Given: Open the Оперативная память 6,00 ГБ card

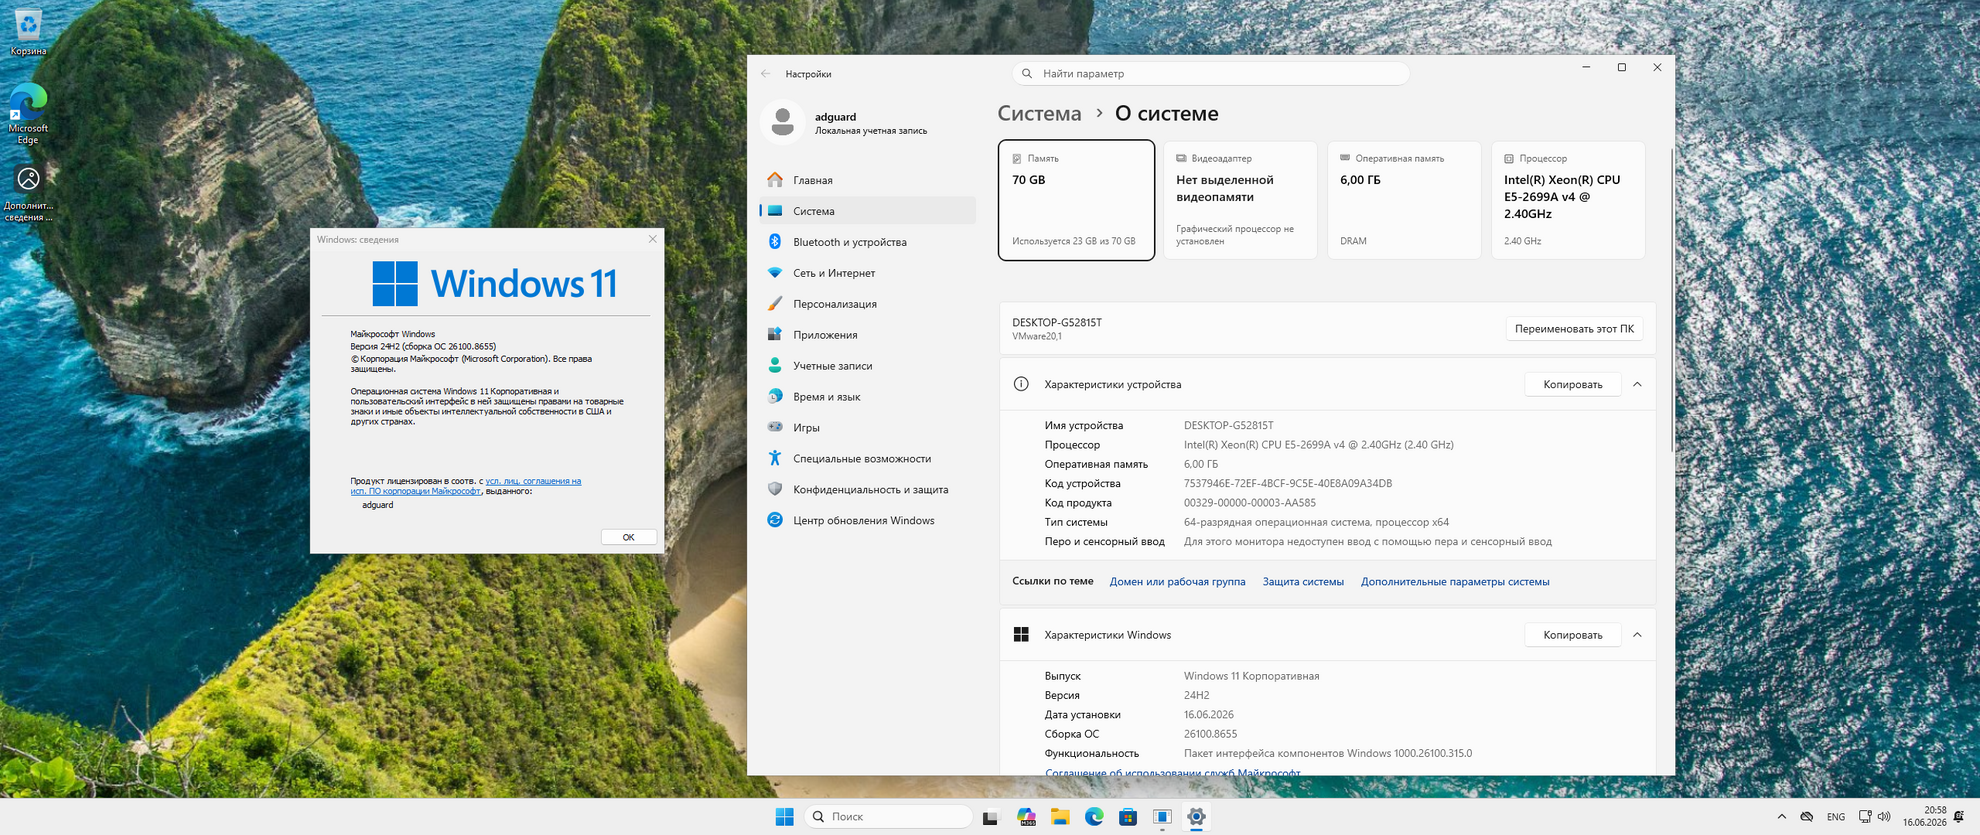Looking at the screenshot, I should (x=1404, y=200).
